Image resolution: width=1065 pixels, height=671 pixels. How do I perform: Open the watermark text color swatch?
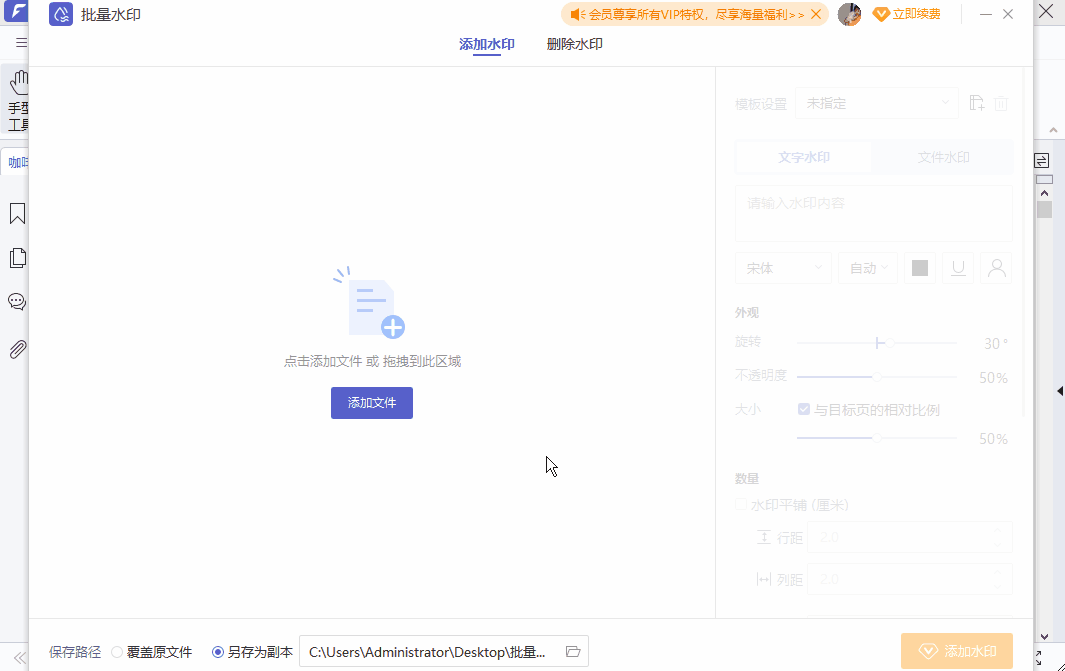coord(919,267)
